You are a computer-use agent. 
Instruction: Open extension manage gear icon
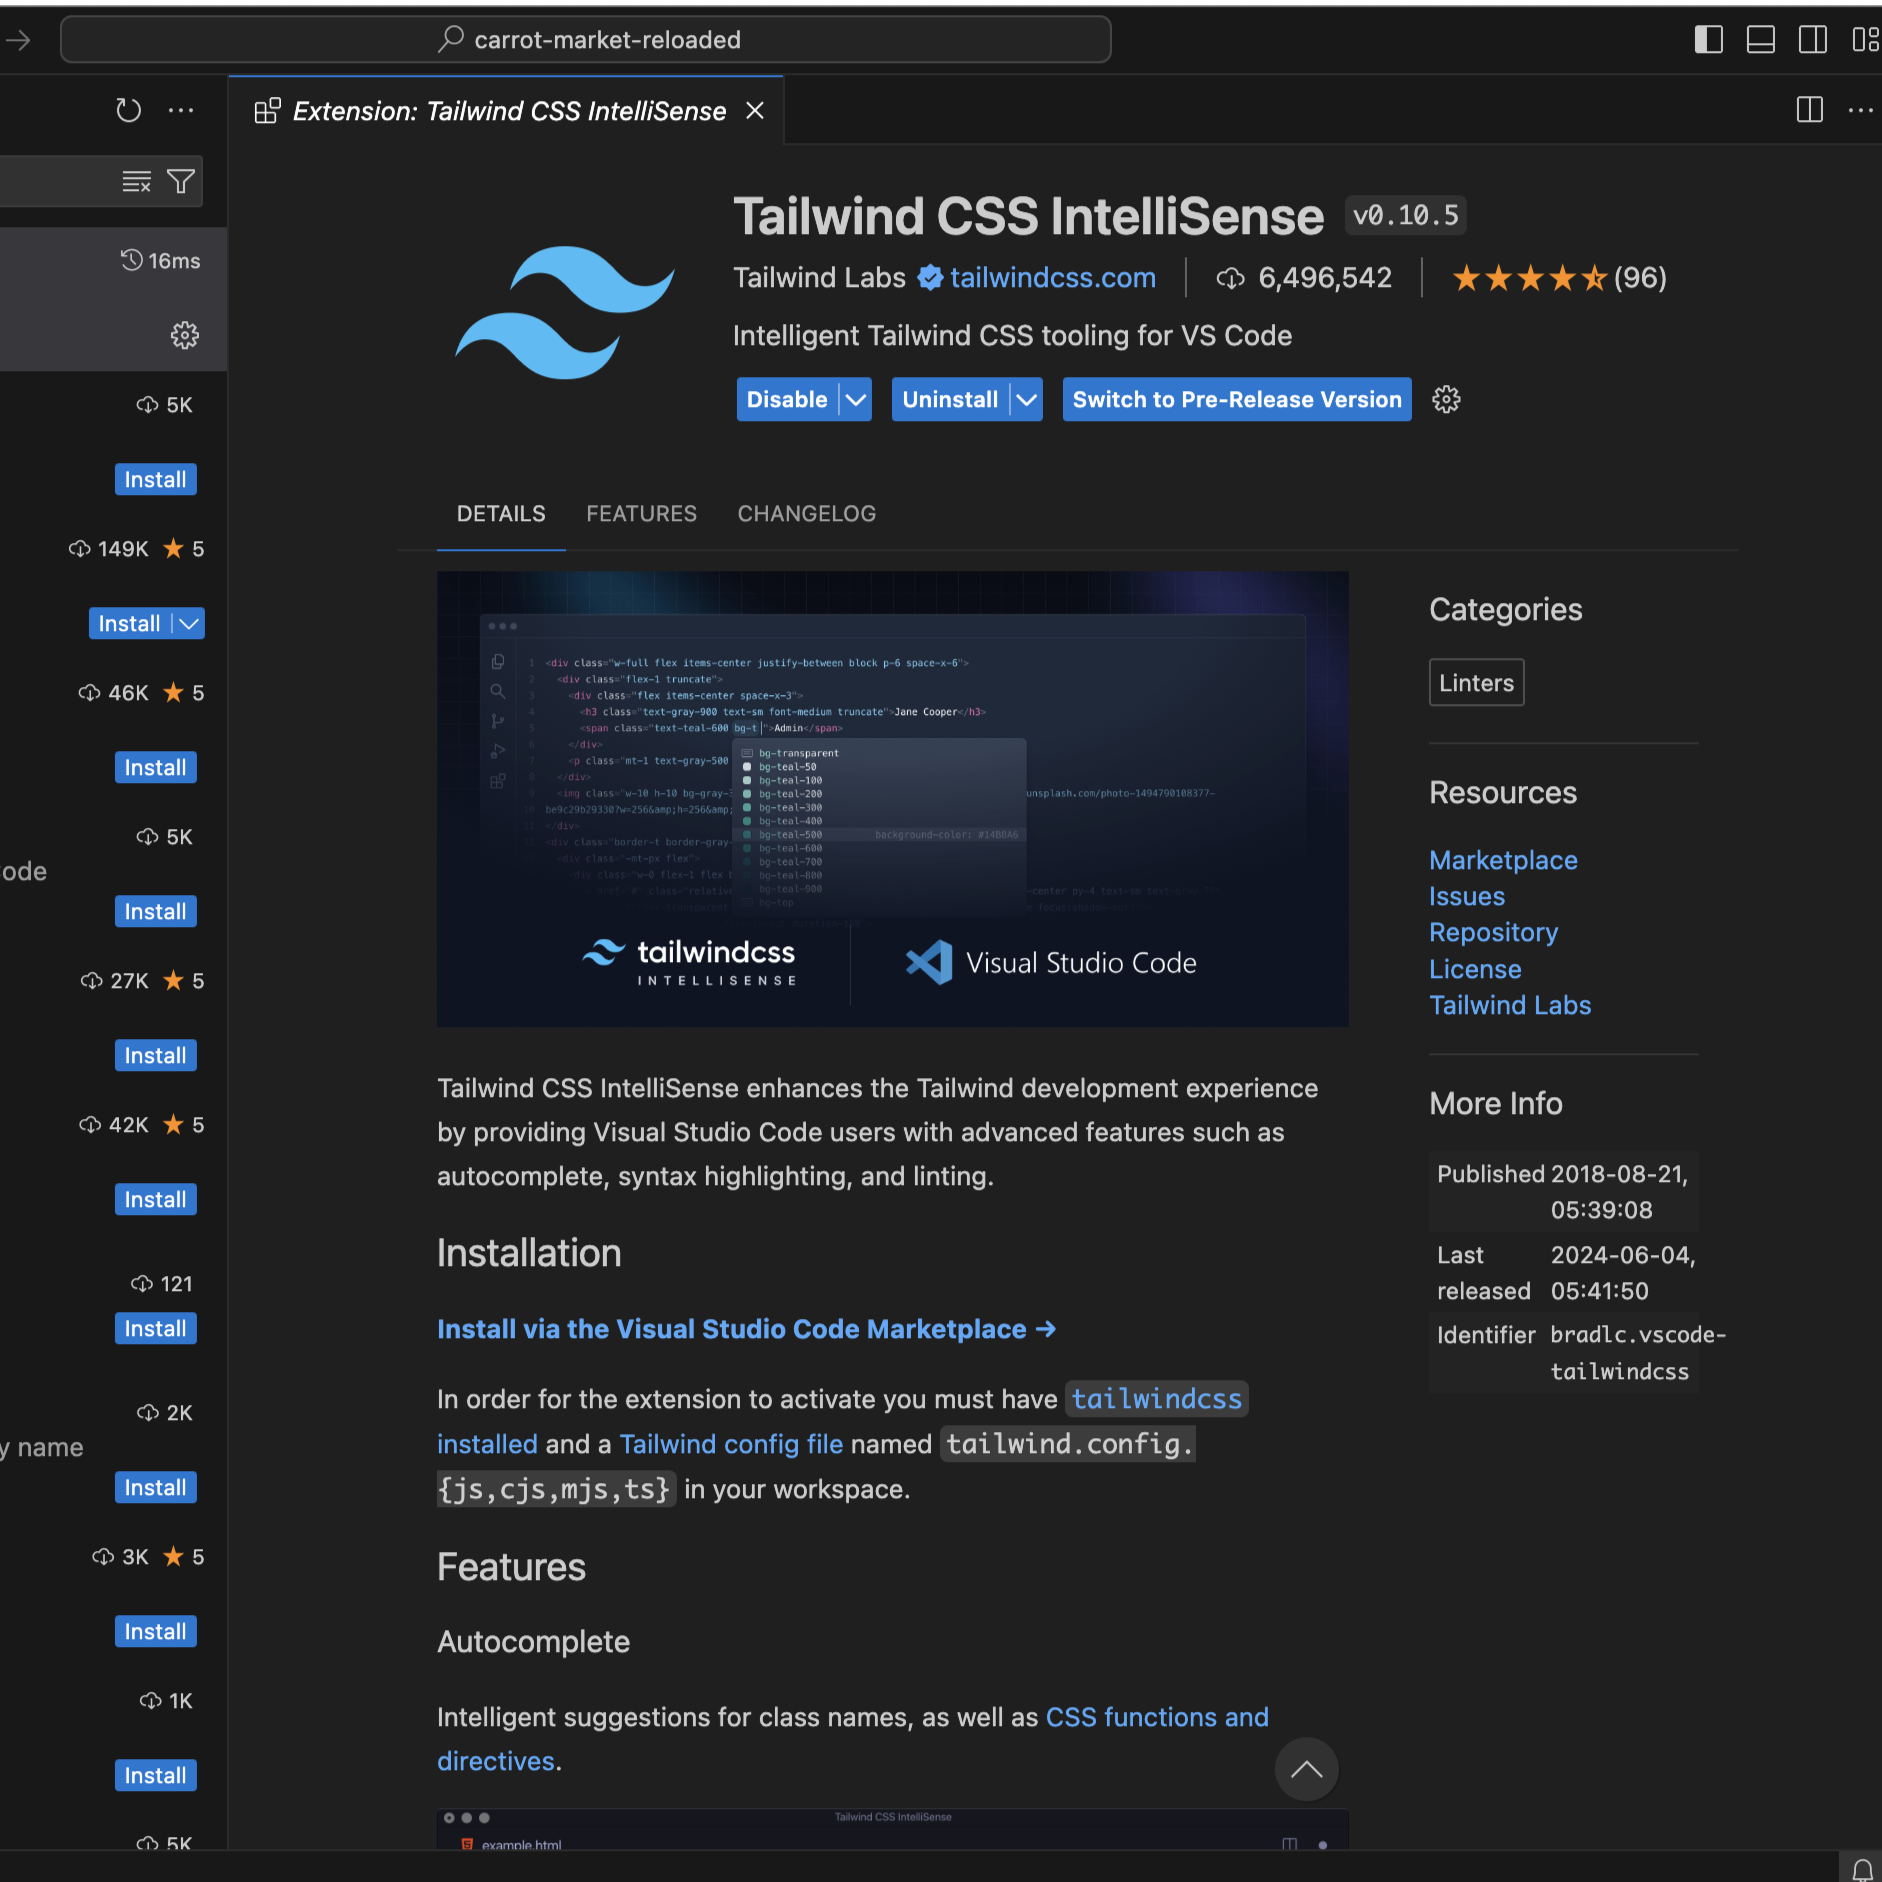click(x=1446, y=400)
